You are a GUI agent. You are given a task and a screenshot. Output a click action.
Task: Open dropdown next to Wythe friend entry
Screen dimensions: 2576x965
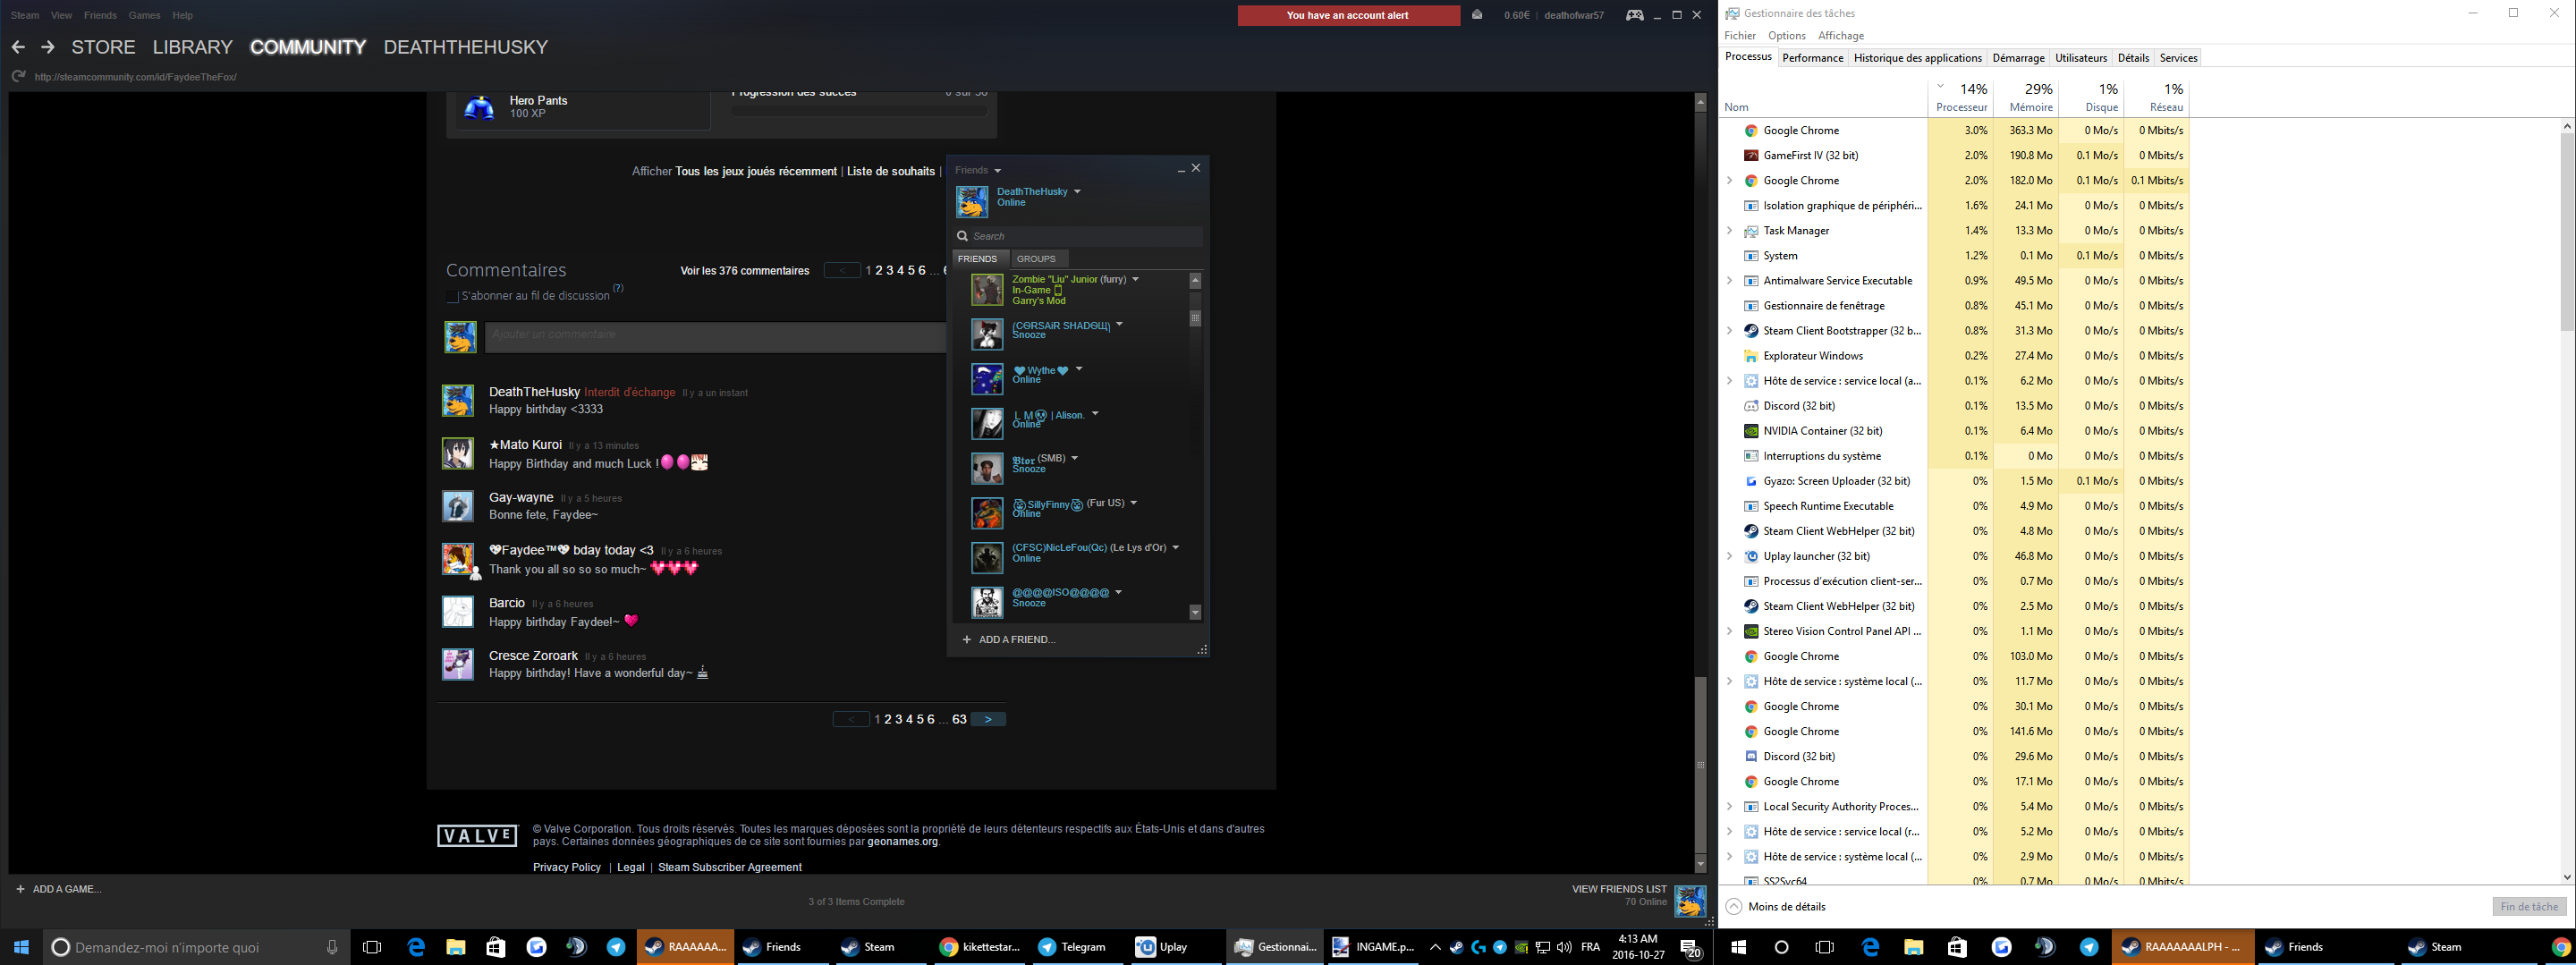click(1079, 369)
